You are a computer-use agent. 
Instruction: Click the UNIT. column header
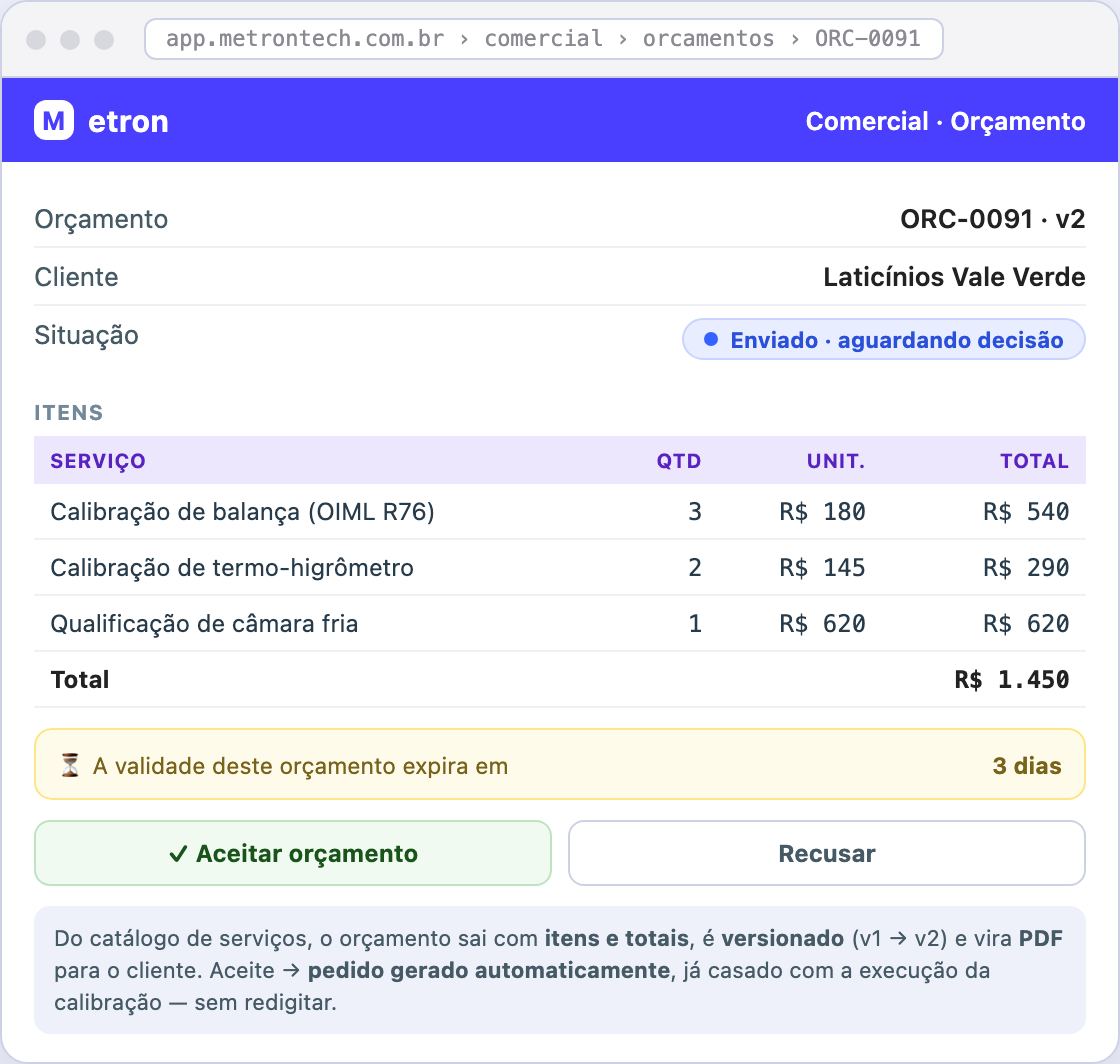tap(836, 461)
